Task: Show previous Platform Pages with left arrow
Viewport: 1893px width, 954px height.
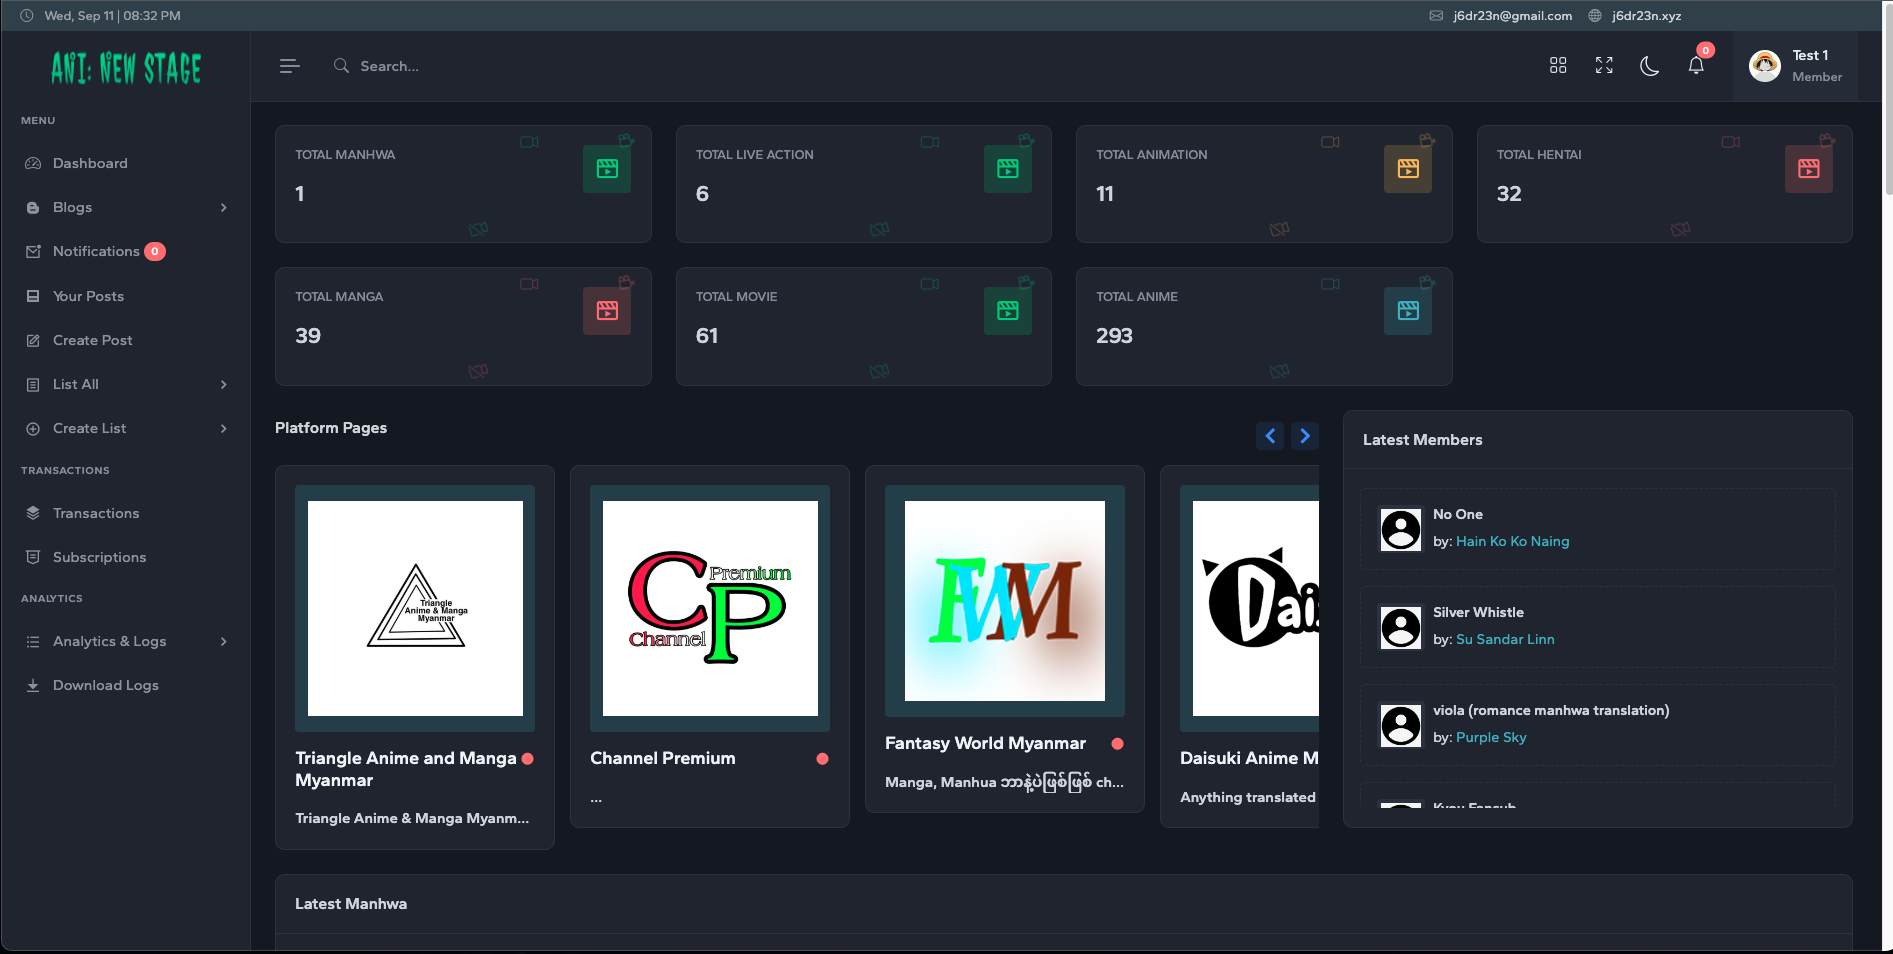Action: tap(1270, 436)
